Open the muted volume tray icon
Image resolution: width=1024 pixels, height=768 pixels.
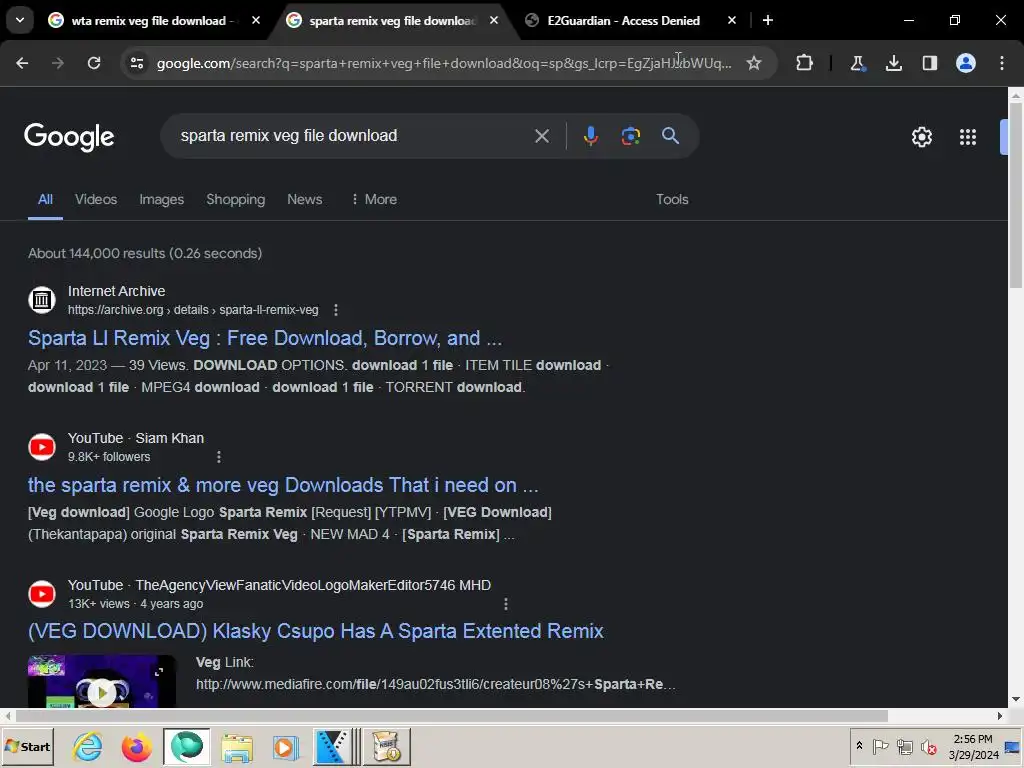(928, 746)
